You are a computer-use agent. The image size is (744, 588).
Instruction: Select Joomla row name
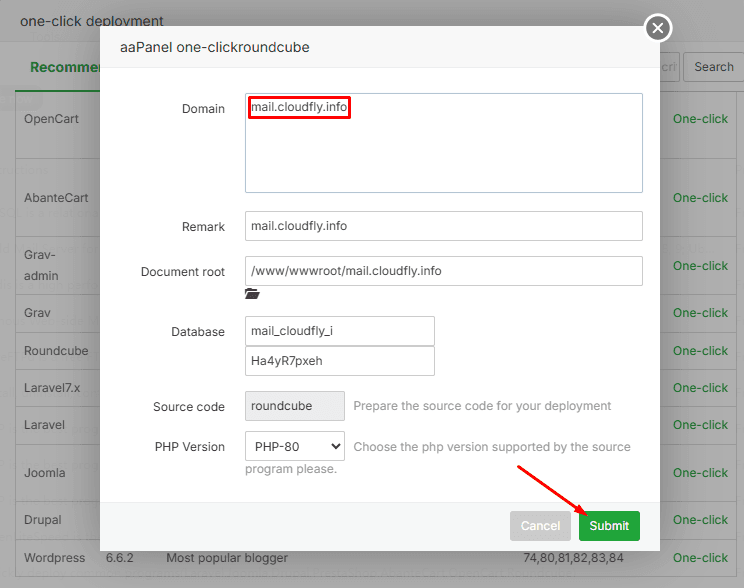(45, 473)
